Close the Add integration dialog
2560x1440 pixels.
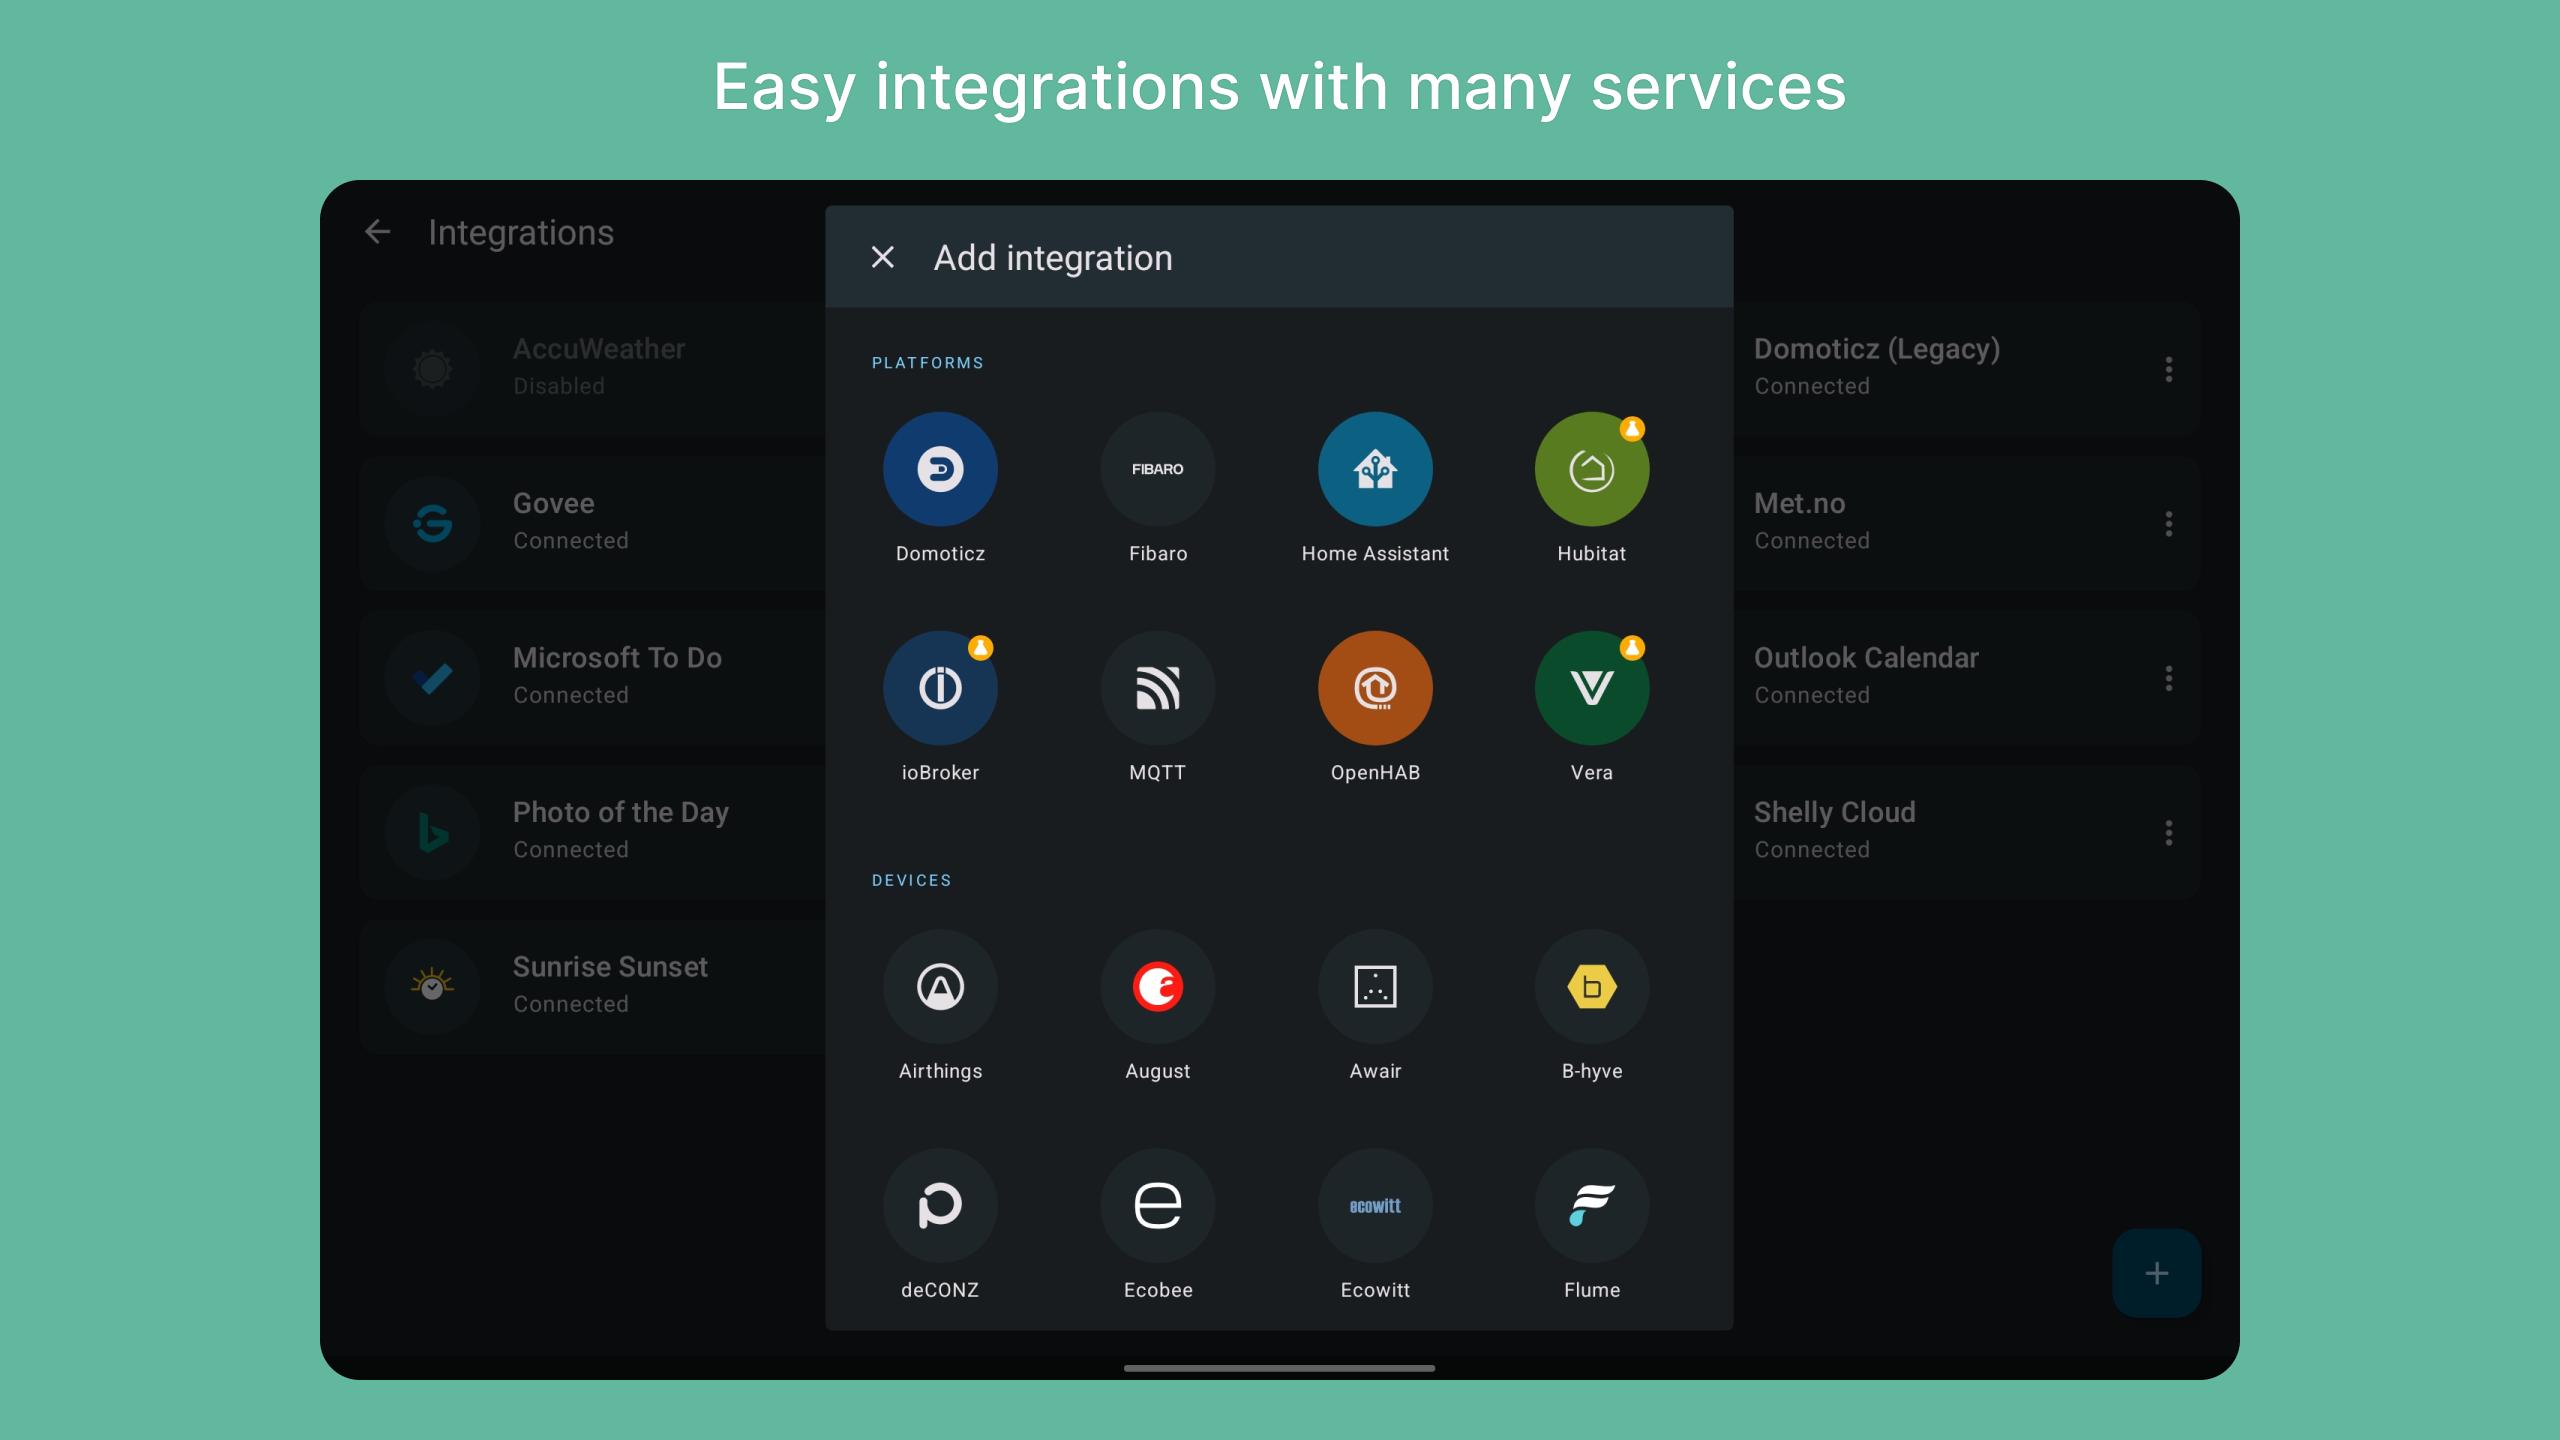[x=882, y=258]
